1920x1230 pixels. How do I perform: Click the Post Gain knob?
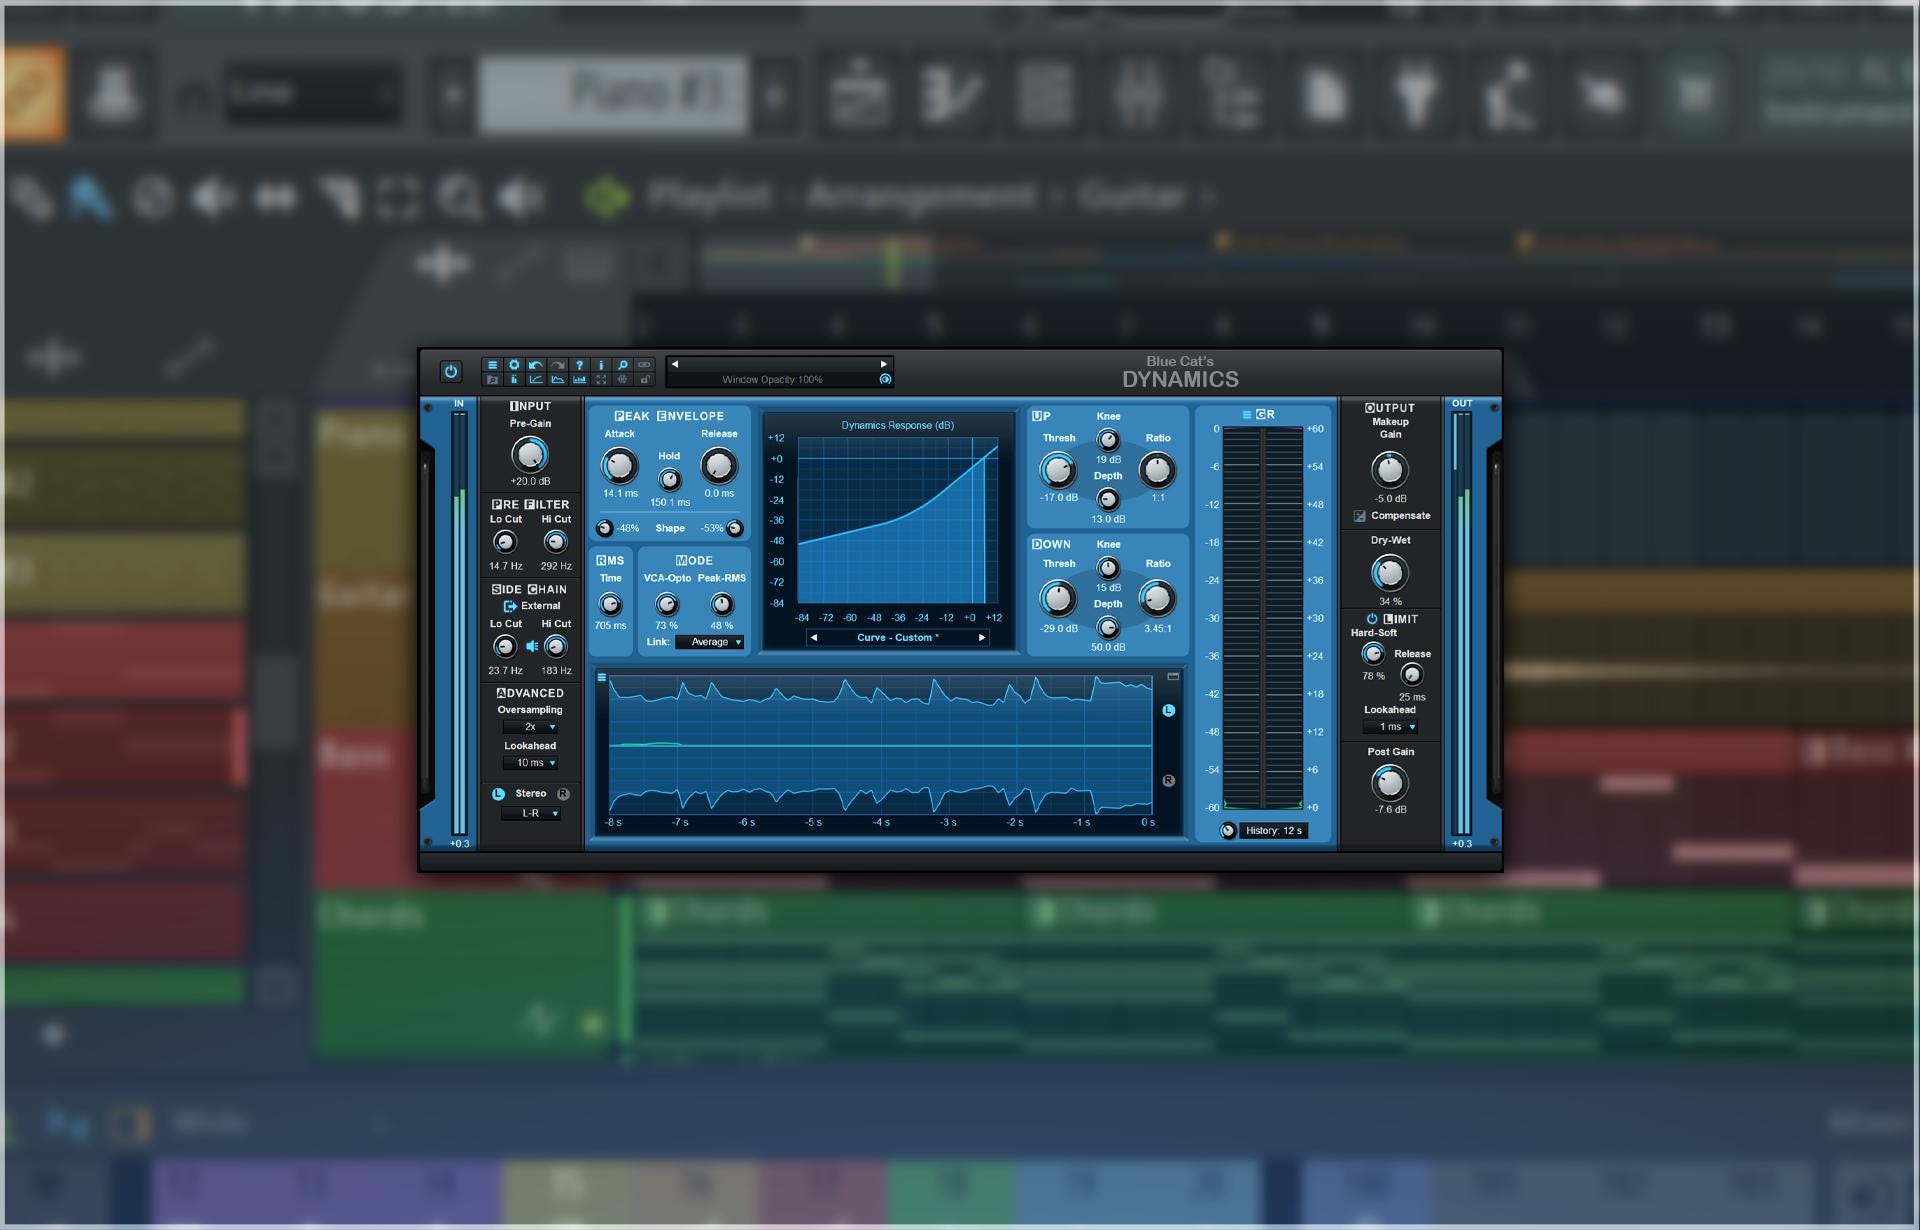tap(1389, 783)
